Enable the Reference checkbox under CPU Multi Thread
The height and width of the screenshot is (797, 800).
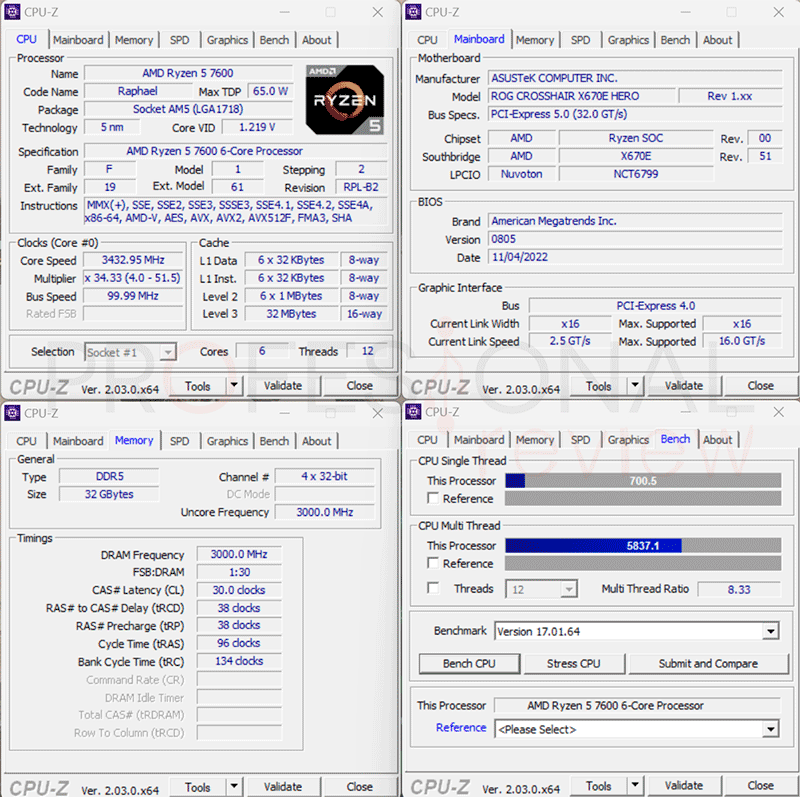pyautogui.click(x=433, y=563)
